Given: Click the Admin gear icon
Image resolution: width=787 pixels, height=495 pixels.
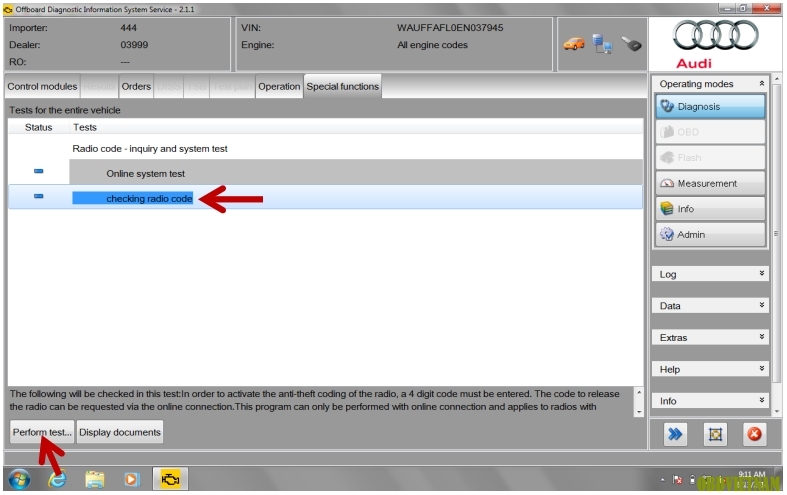Looking at the screenshot, I should 667,234.
